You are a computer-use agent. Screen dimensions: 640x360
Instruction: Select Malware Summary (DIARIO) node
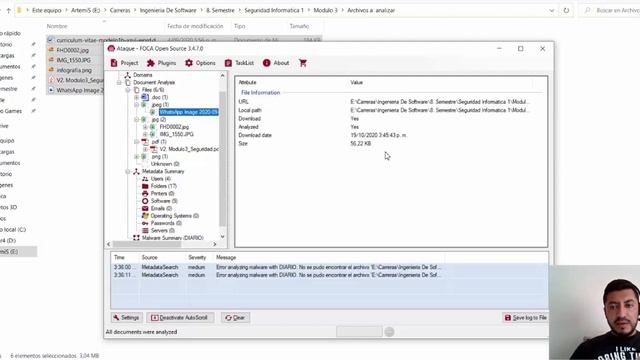172,238
